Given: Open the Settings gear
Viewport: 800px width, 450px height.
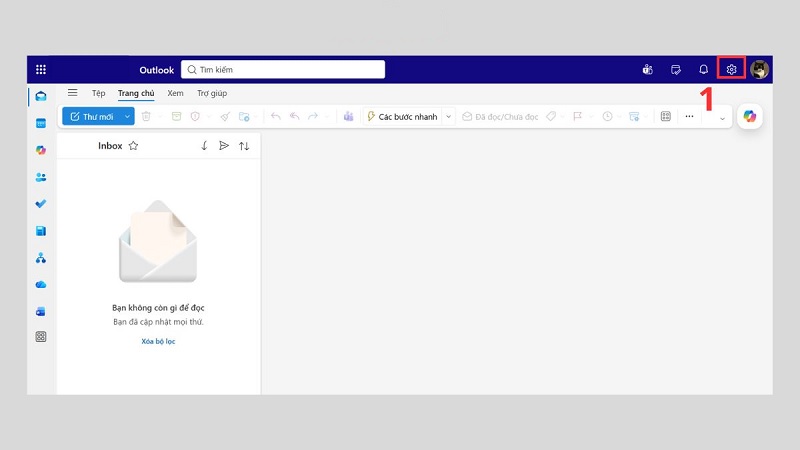Looking at the screenshot, I should pyautogui.click(x=731, y=69).
